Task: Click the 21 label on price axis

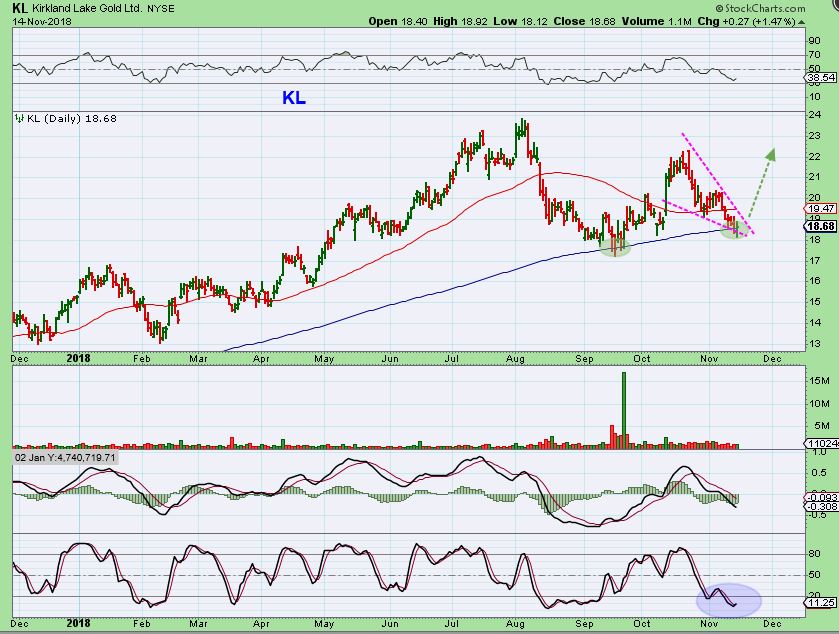Action: 815,177
